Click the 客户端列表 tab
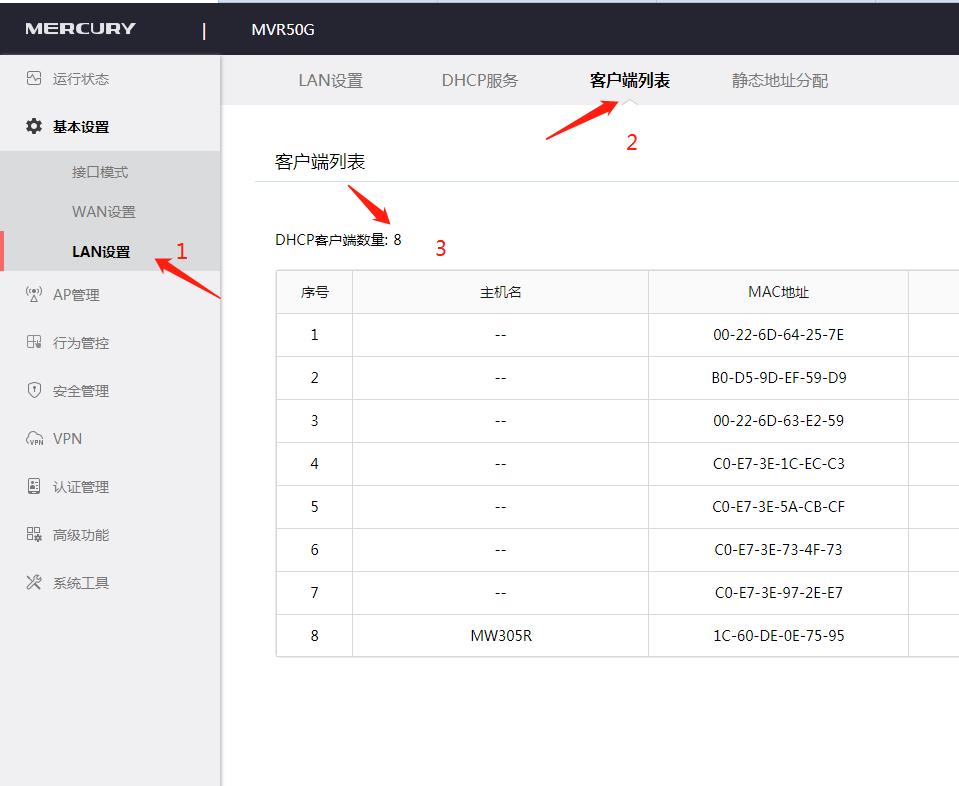This screenshot has height=786, width=959. (x=628, y=82)
